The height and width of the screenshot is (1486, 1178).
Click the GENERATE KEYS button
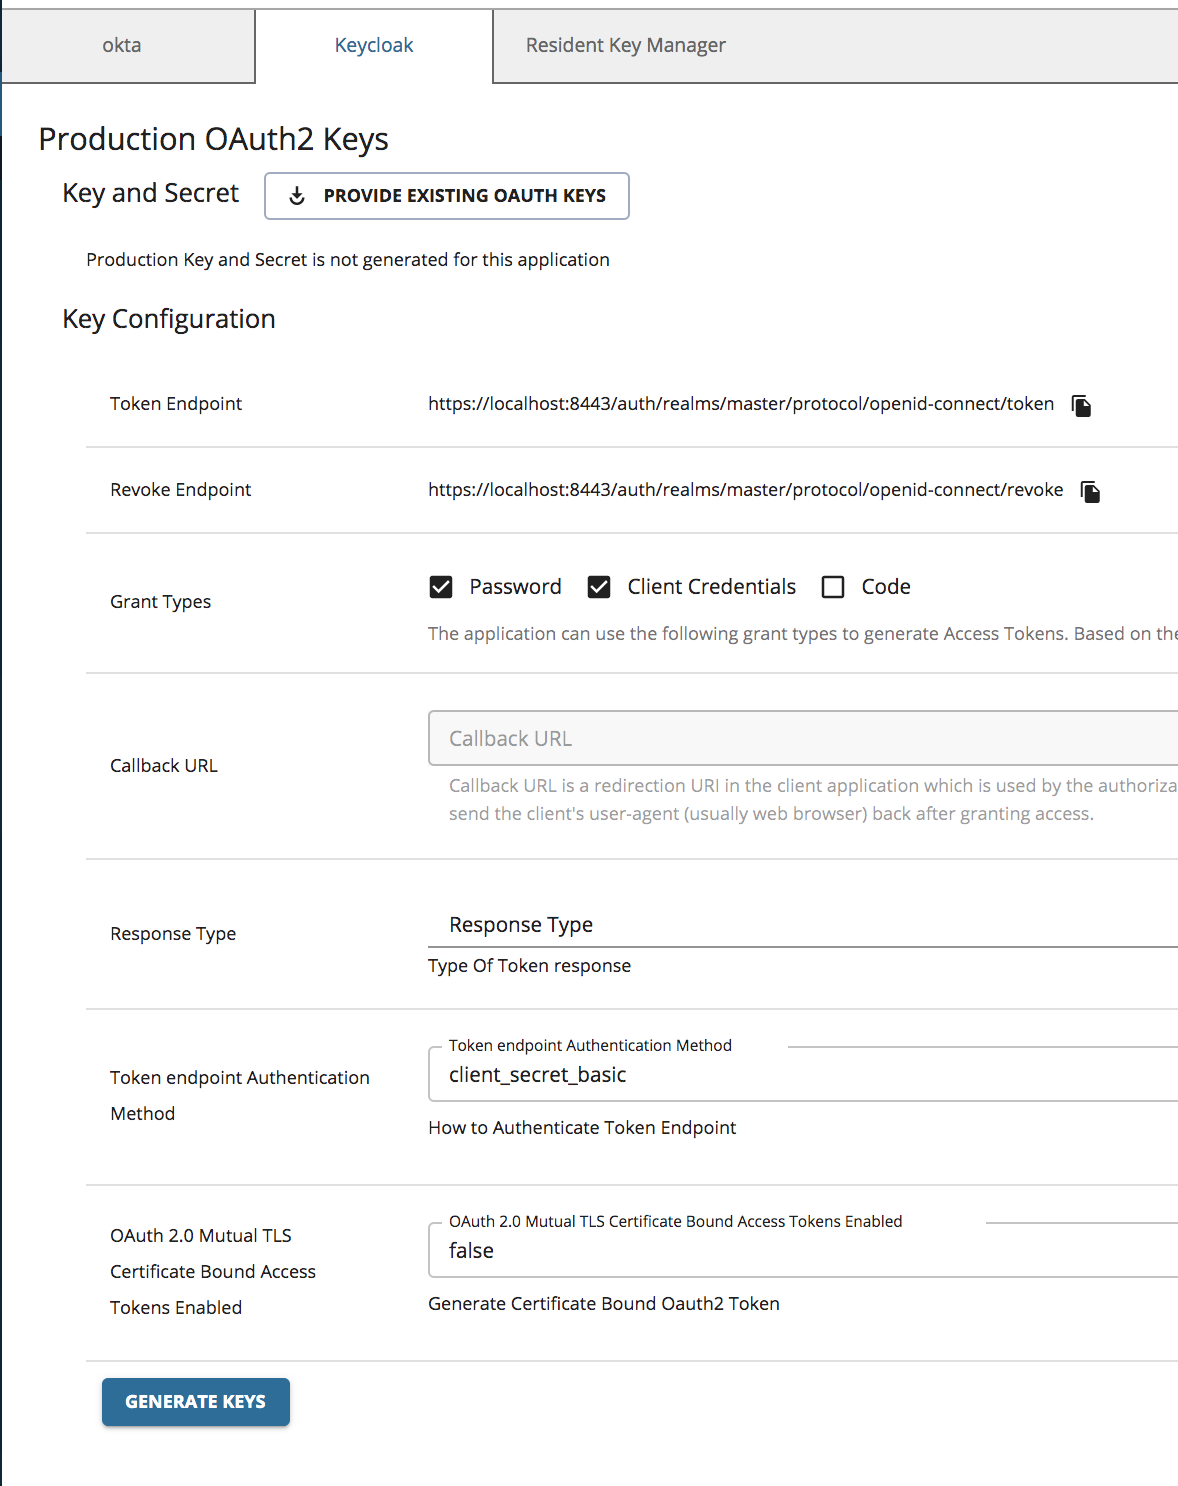click(195, 1401)
